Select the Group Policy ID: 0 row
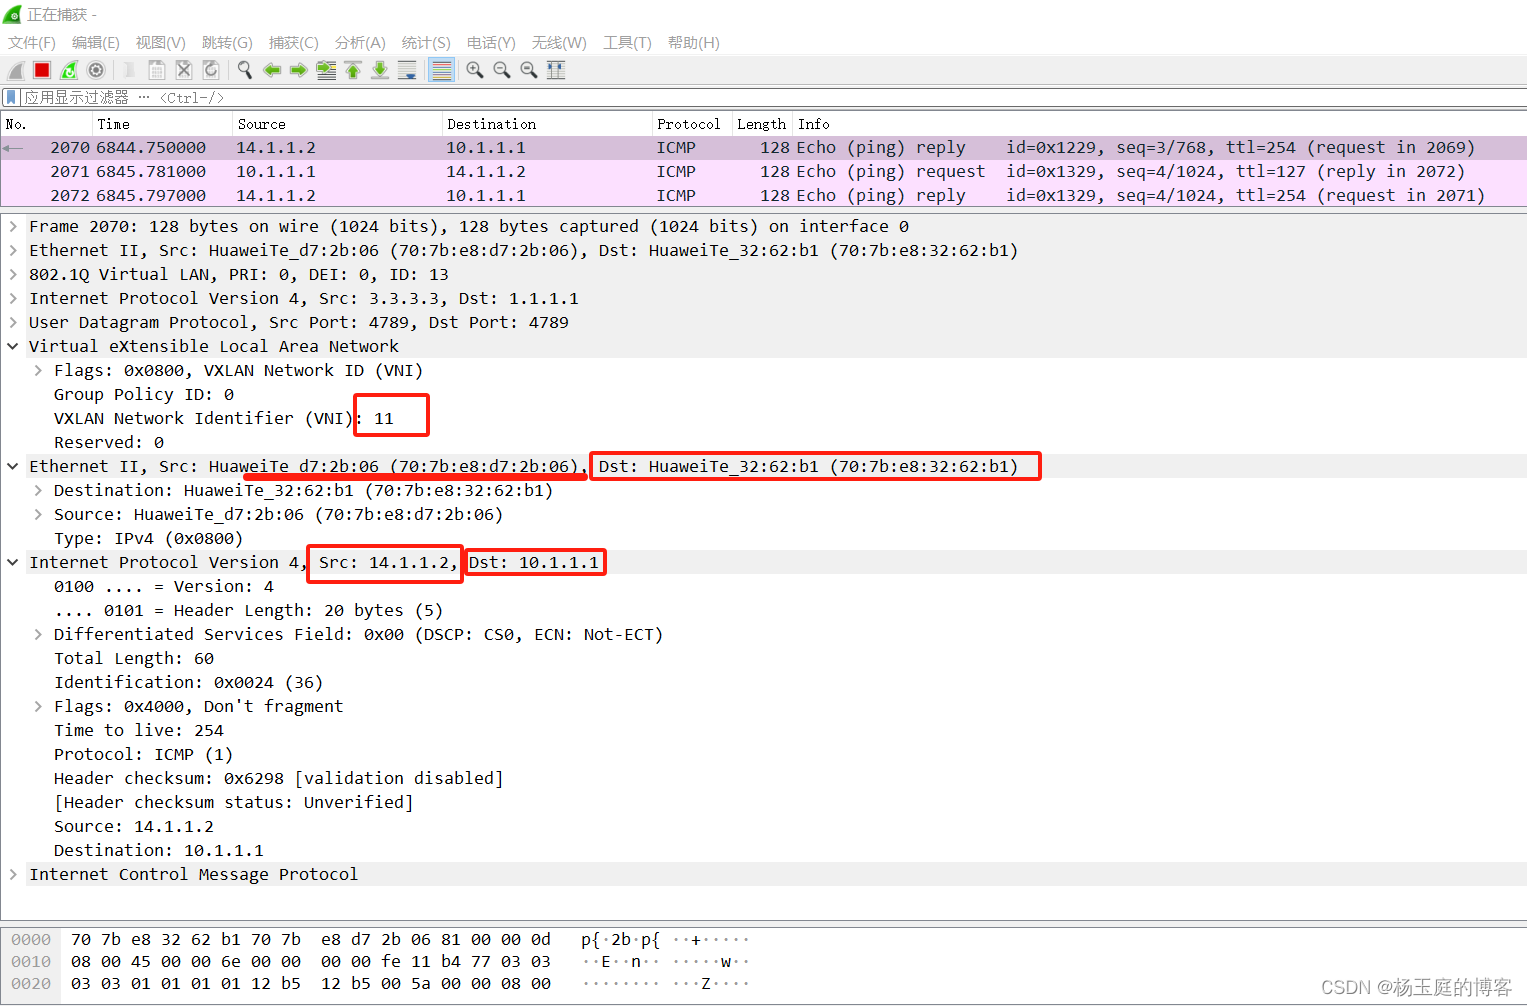 pyautogui.click(x=144, y=395)
